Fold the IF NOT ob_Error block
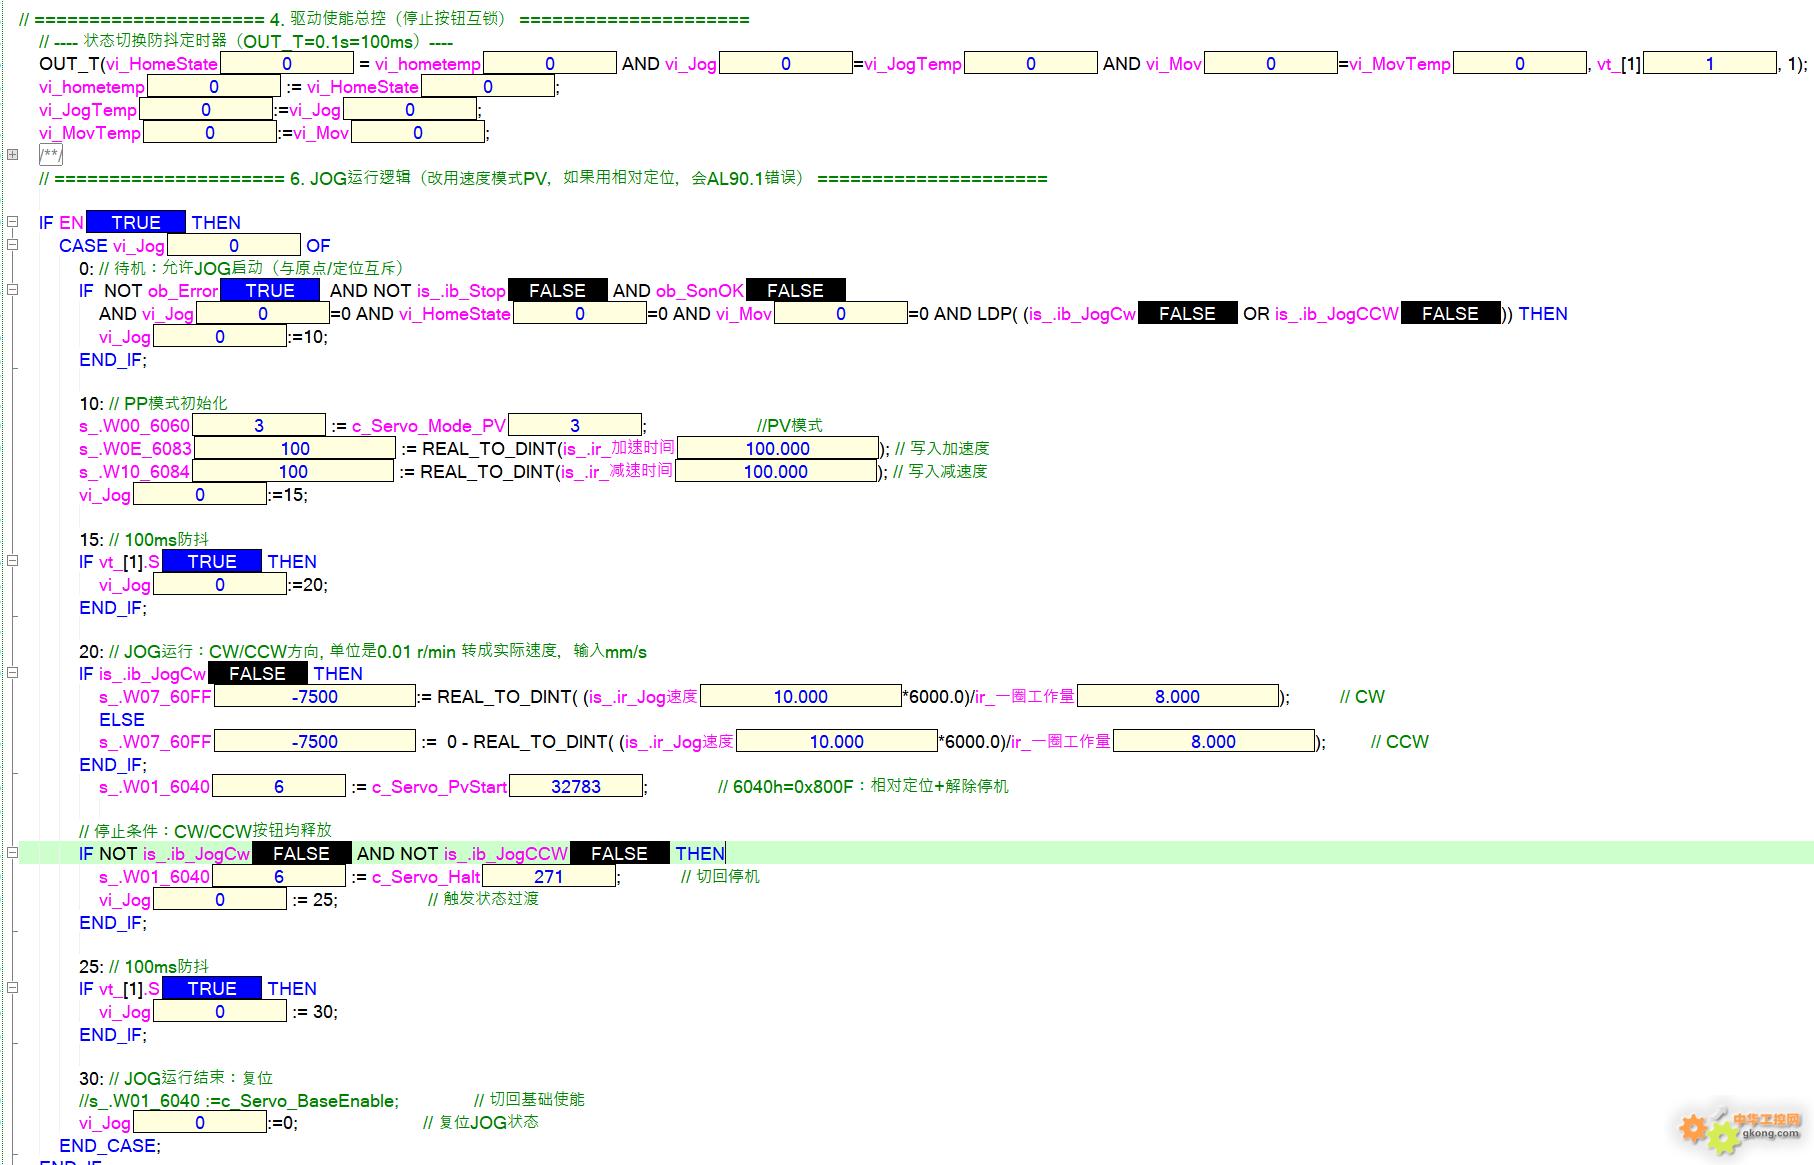Screen dimensions: 1814x1165 [12, 290]
